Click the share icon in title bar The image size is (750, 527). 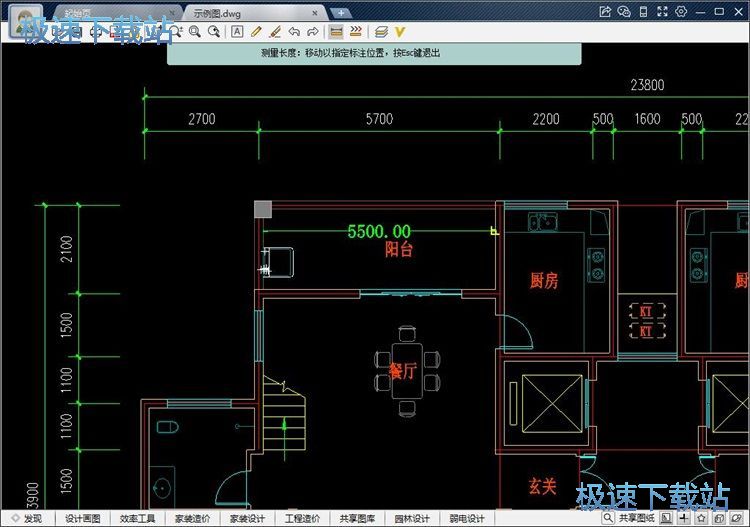[x=605, y=12]
